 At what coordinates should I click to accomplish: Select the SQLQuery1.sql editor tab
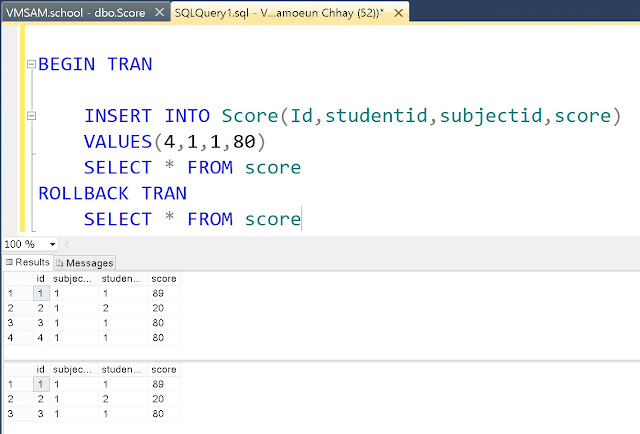coord(279,13)
